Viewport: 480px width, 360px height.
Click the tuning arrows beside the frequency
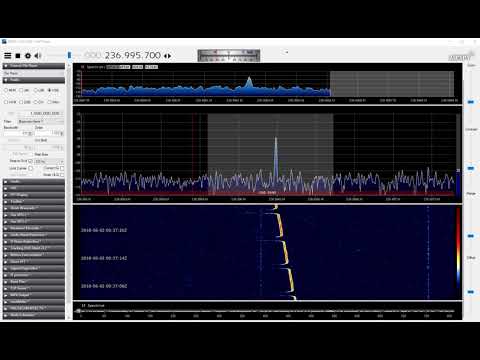tap(168, 56)
